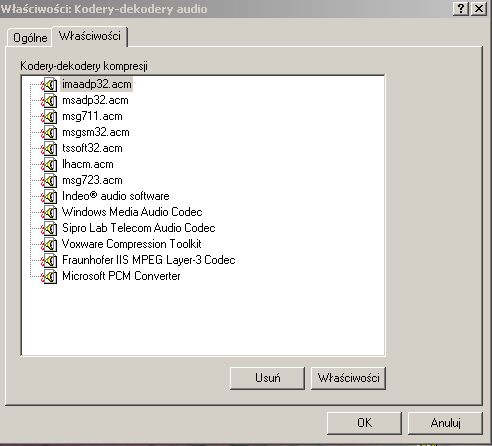Click the icon next to Microsoft PCM Converter
The image size is (492, 446).
coord(49,277)
